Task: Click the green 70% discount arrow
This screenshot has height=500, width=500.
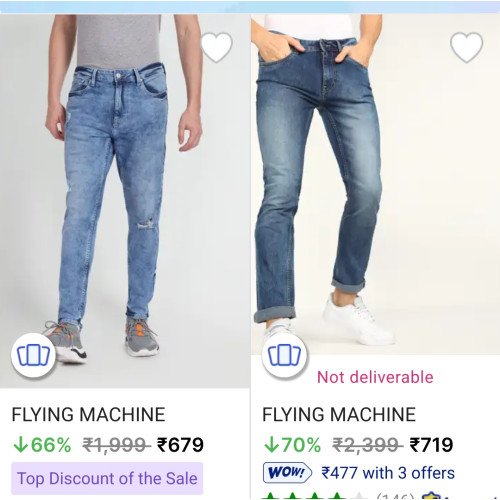Action: click(x=271, y=445)
